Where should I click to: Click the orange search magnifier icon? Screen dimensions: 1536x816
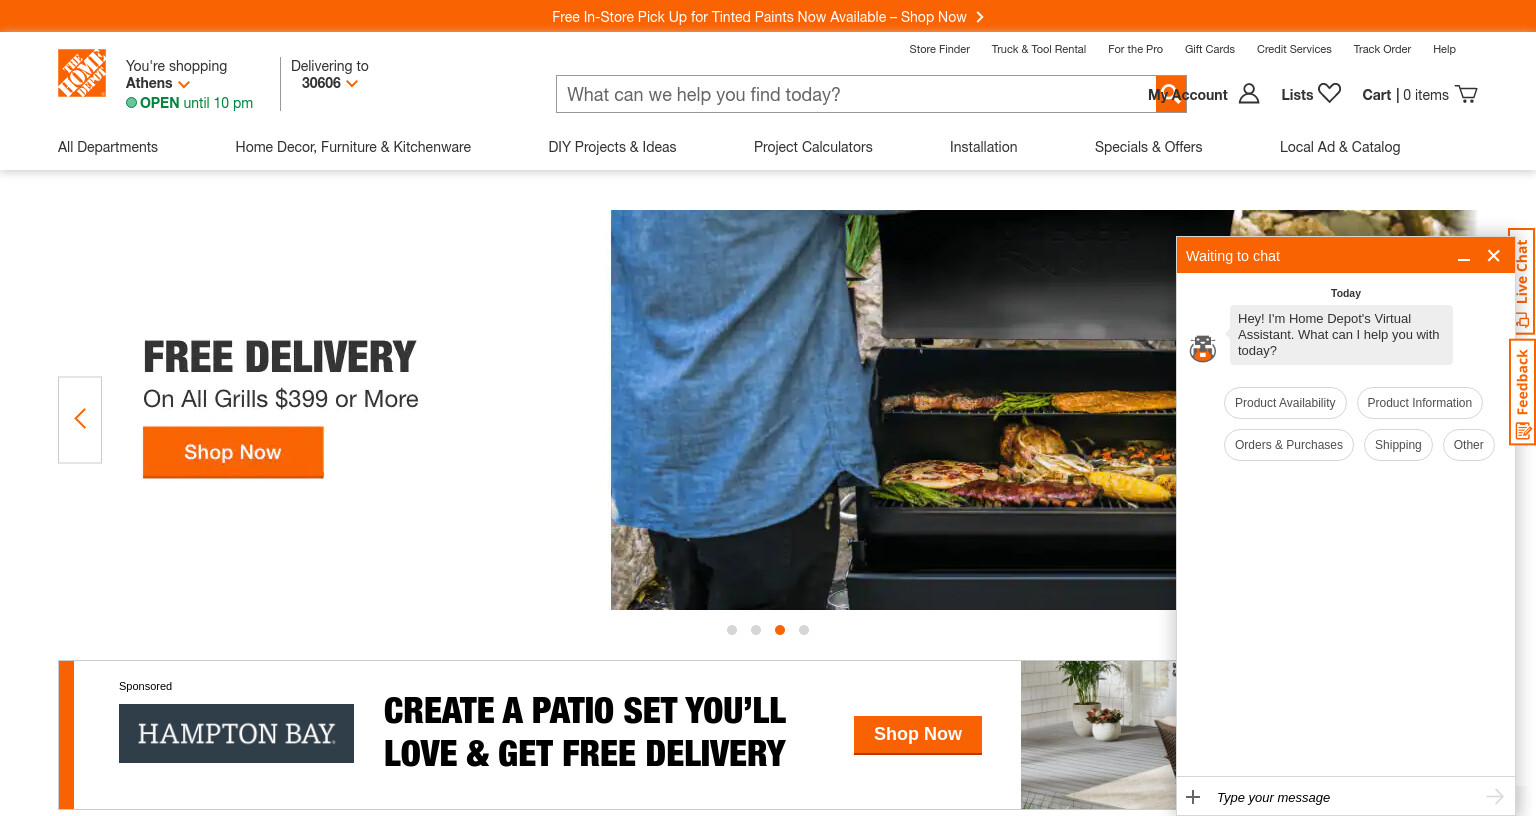[1171, 94]
